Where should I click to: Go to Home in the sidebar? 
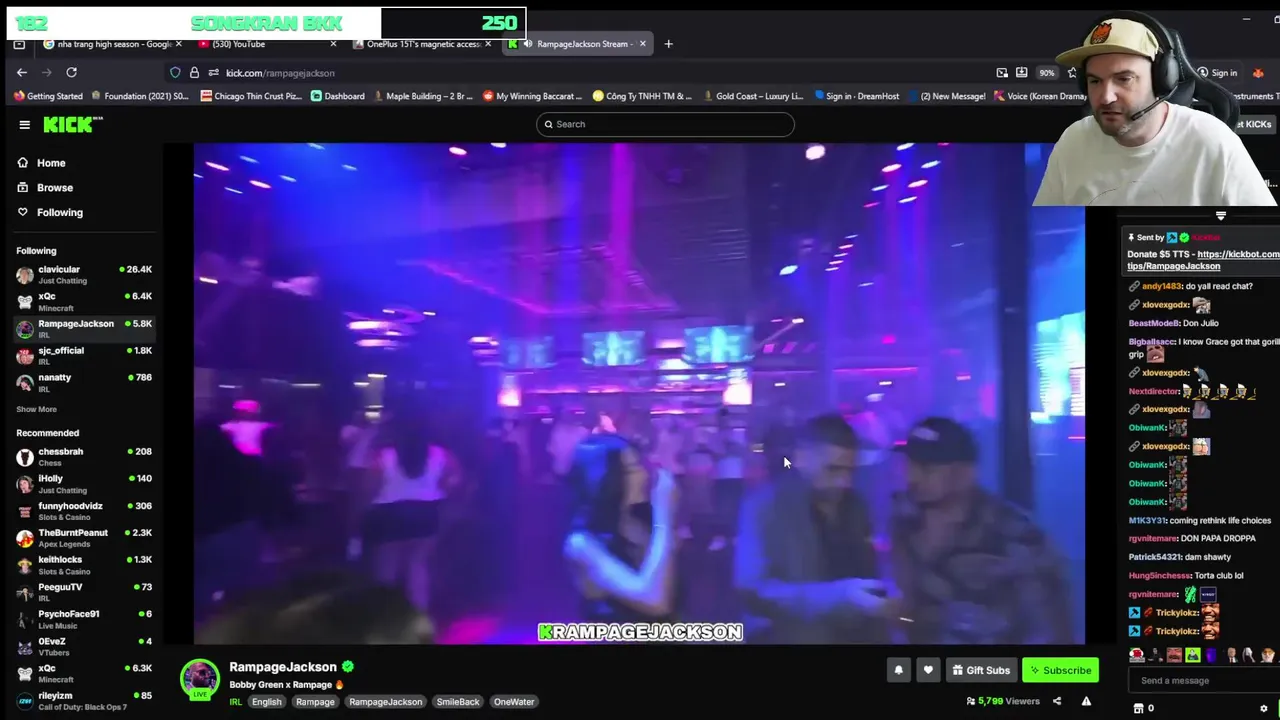[x=41, y=163]
